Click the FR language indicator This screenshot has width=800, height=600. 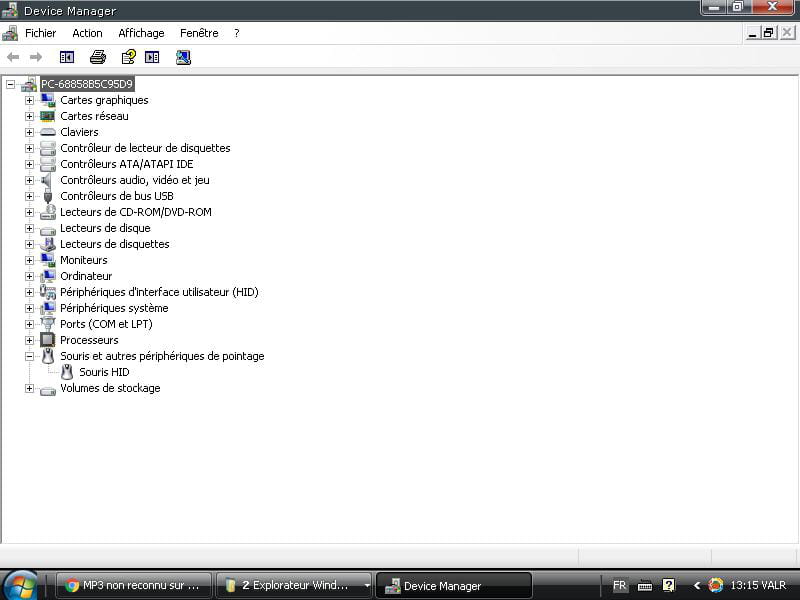point(619,586)
